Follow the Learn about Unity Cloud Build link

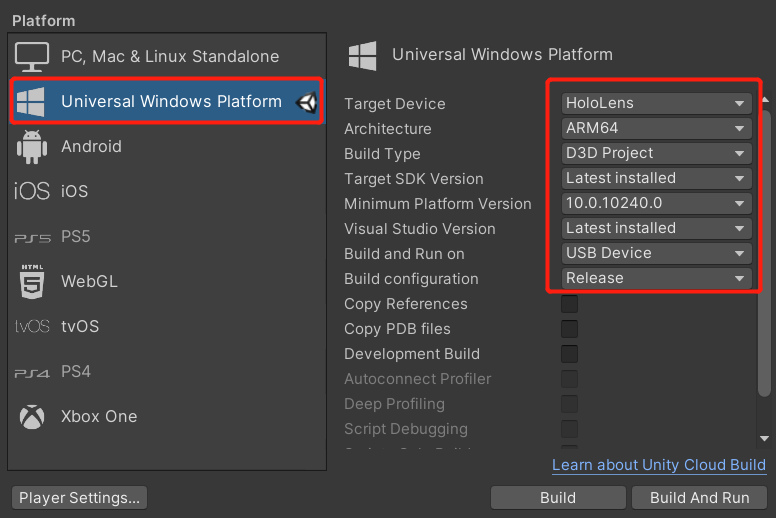point(658,465)
